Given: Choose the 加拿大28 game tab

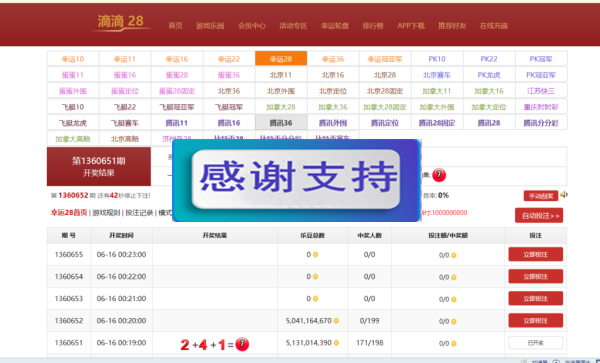Looking at the screenshot, I should pos(281,107).
